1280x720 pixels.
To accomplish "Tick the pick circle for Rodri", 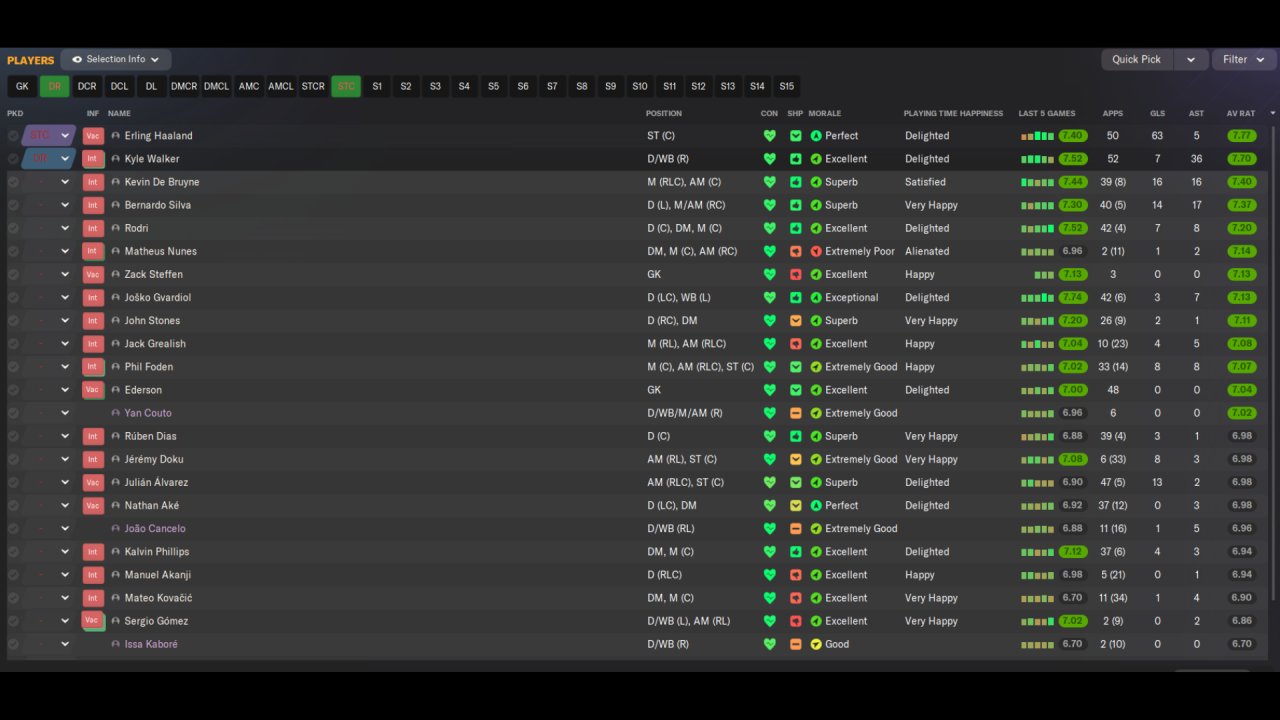I will pyautogui.click(x=13, y=228).
